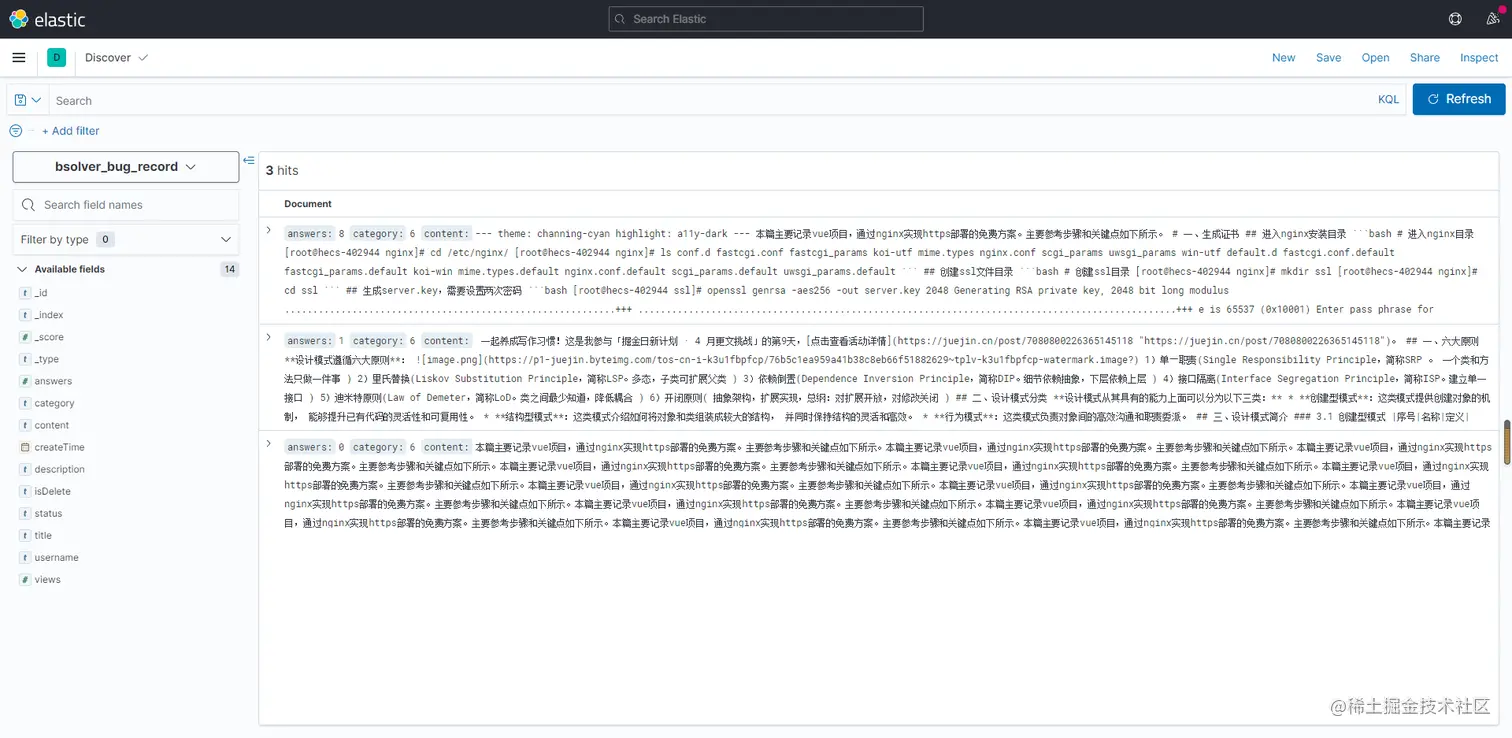Click the Search field names input
The image size is (1512, 738).
[126, 205]
